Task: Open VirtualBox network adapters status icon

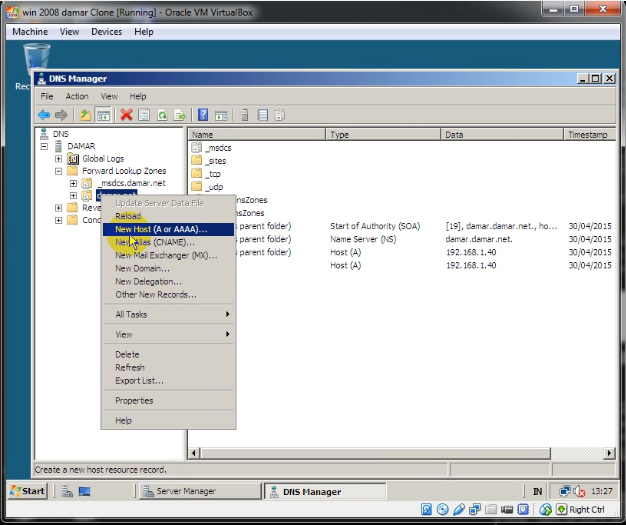Action: tap(474, 509)
